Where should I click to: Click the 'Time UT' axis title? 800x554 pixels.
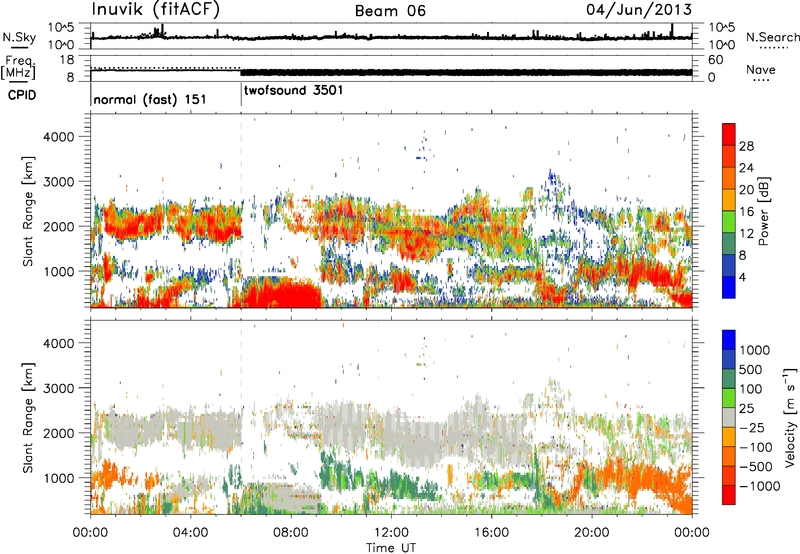click(391, 548)
